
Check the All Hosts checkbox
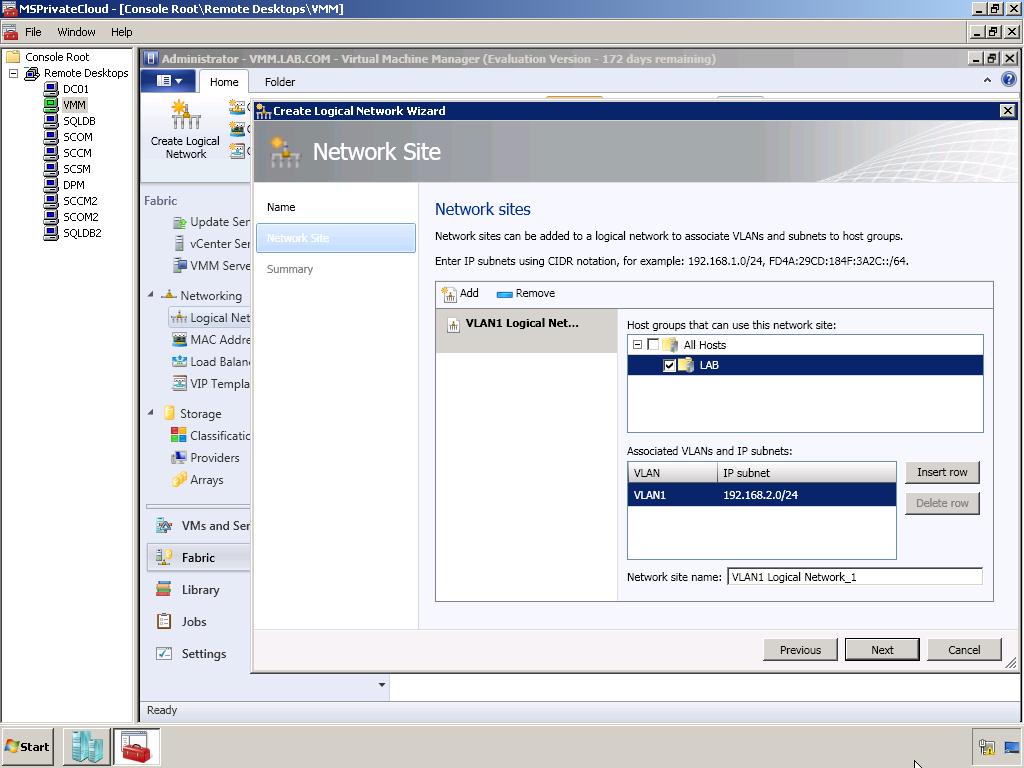pos(653,345)
